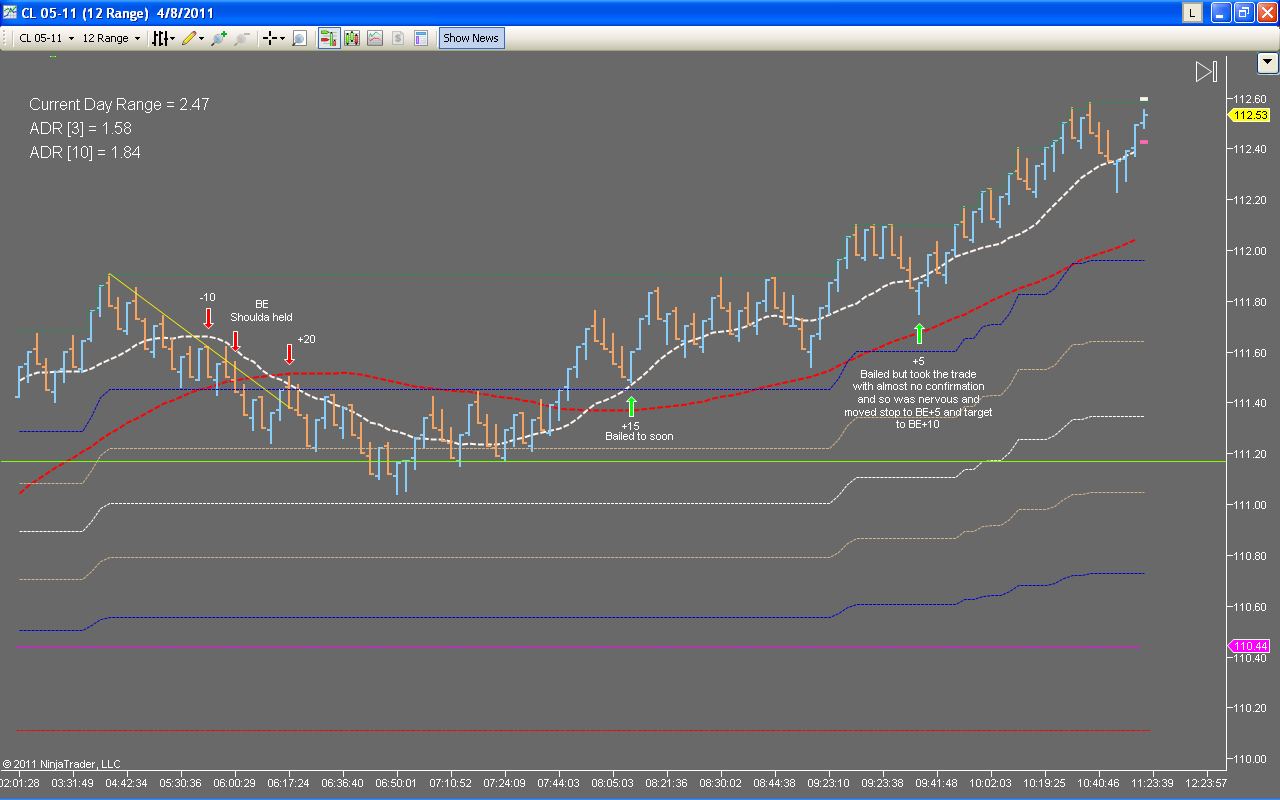Select the 'Bailed to soon' annotation
This screenshot has height=800, width=1280.
click(639, 436)
